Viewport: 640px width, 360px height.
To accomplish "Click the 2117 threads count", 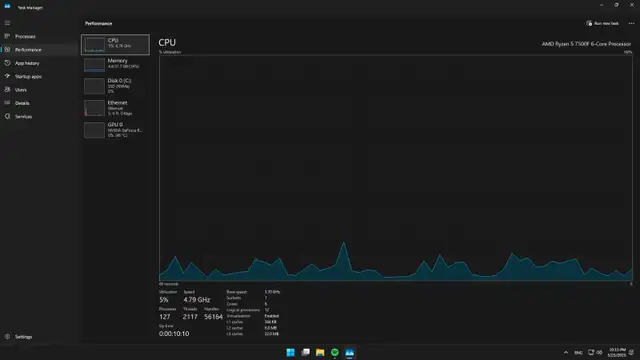I will [x=190, y=317].
